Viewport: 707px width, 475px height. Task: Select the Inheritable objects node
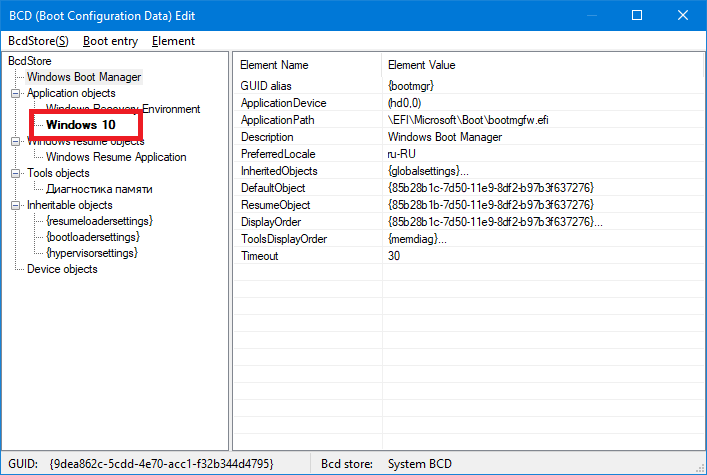[69, 205]
